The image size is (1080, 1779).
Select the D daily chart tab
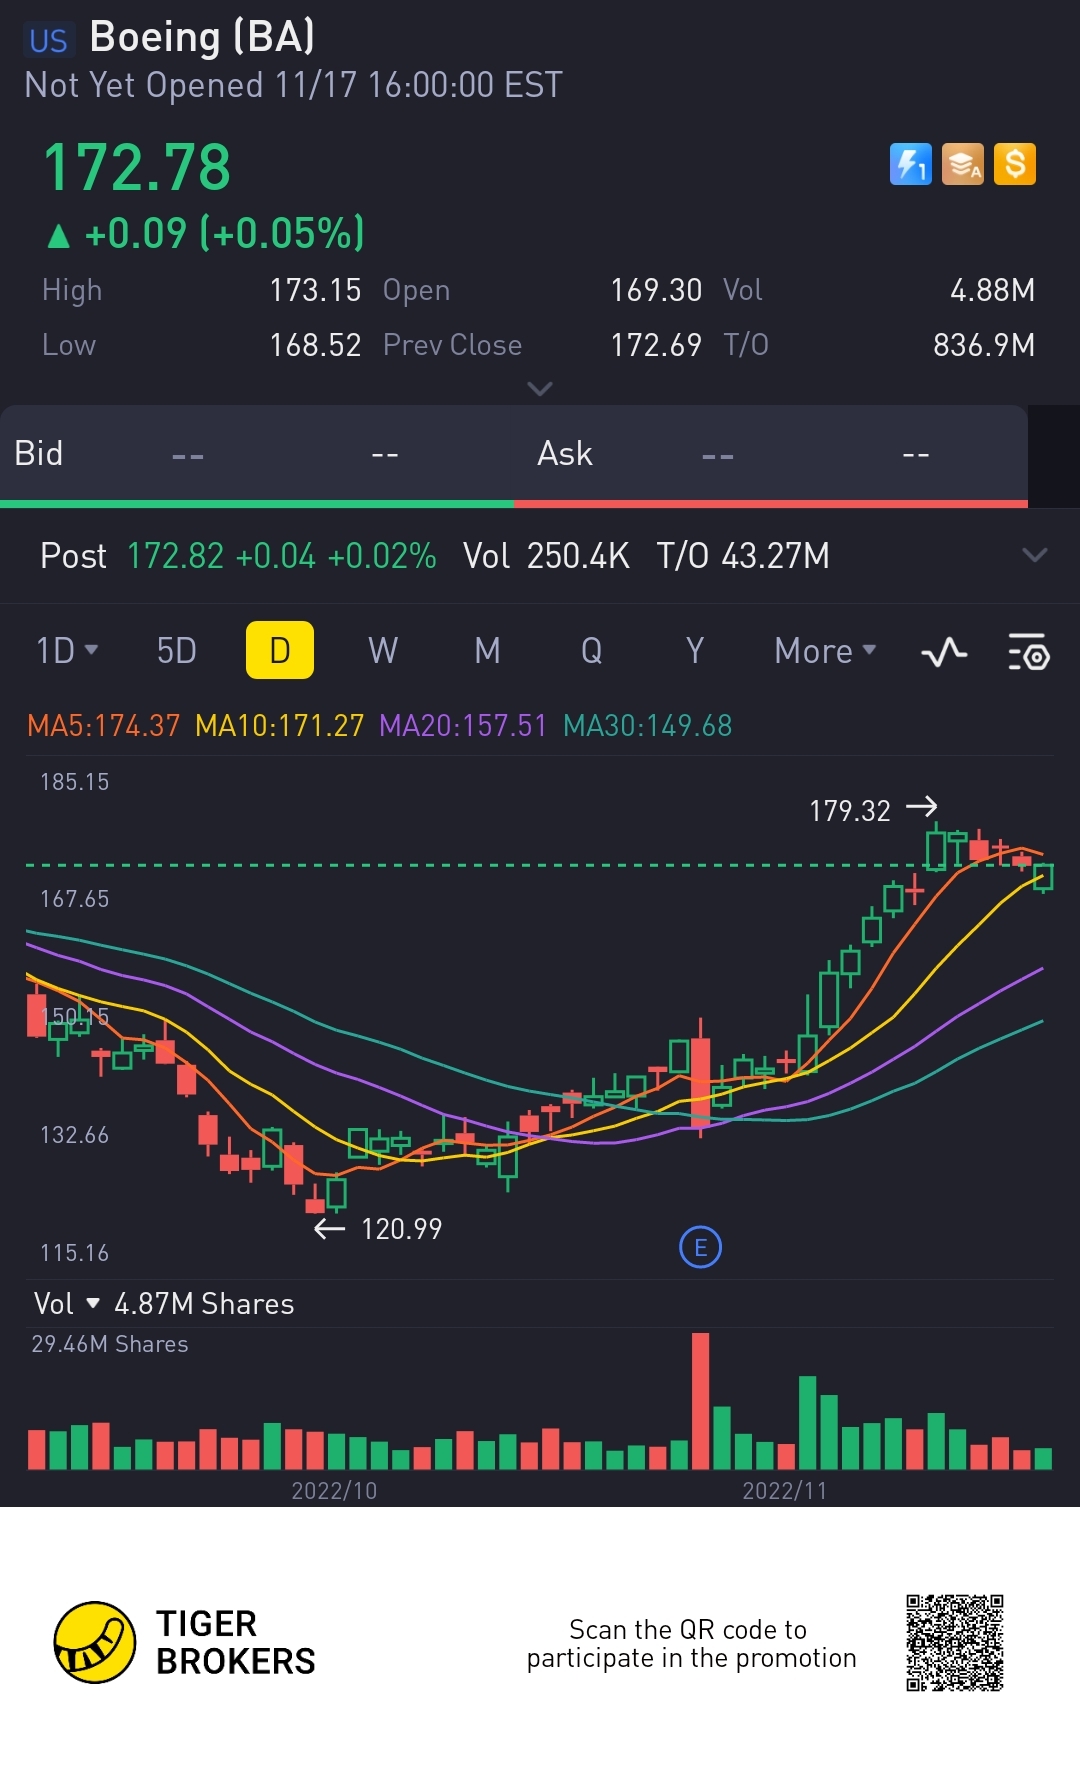[x=280, y=650]
